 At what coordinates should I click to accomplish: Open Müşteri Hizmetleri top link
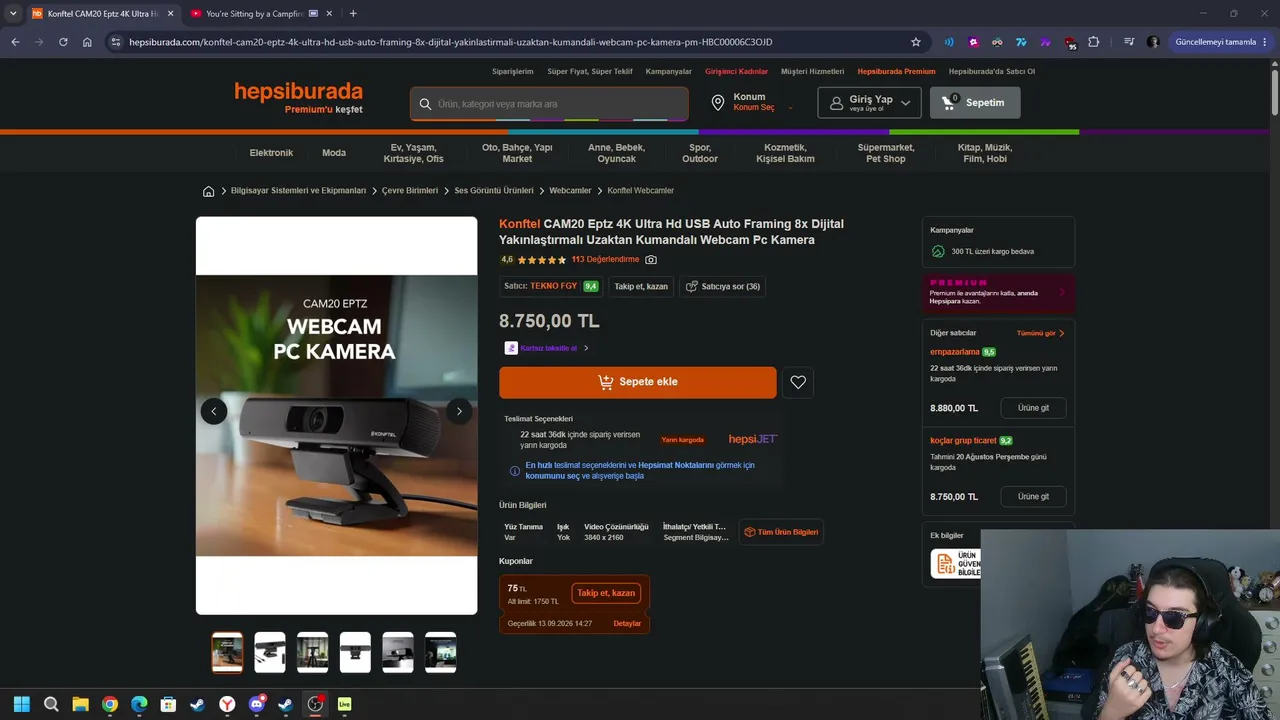[813, 72]
